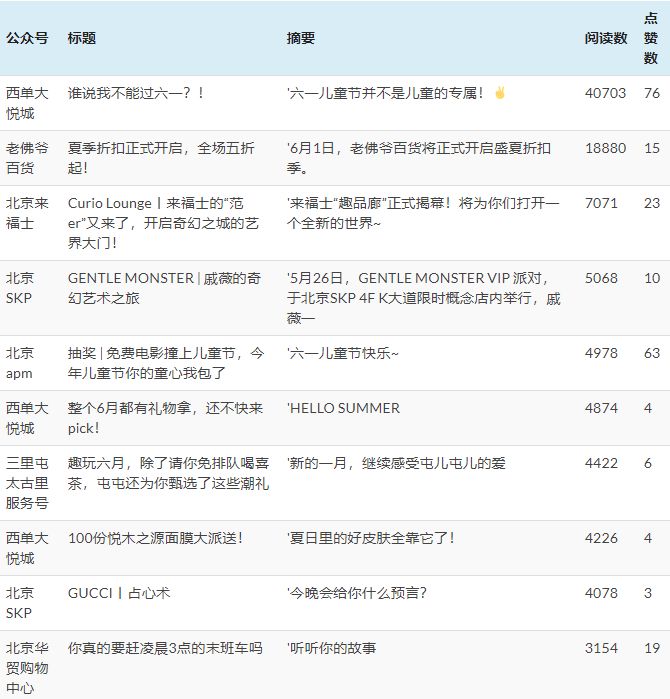Click 三里屯太古里服务号 account cell

(x=27, y=483)
